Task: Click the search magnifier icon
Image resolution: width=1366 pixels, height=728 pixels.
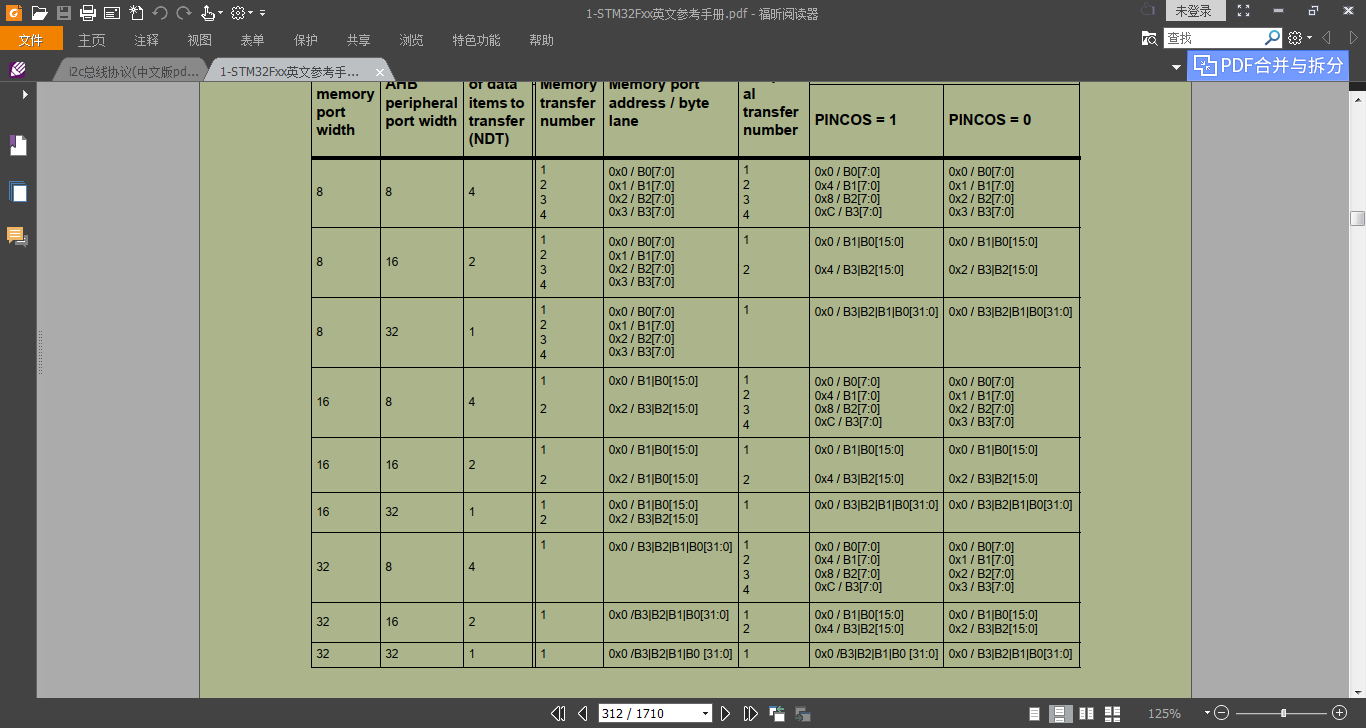Action: tap(1272, 38)
